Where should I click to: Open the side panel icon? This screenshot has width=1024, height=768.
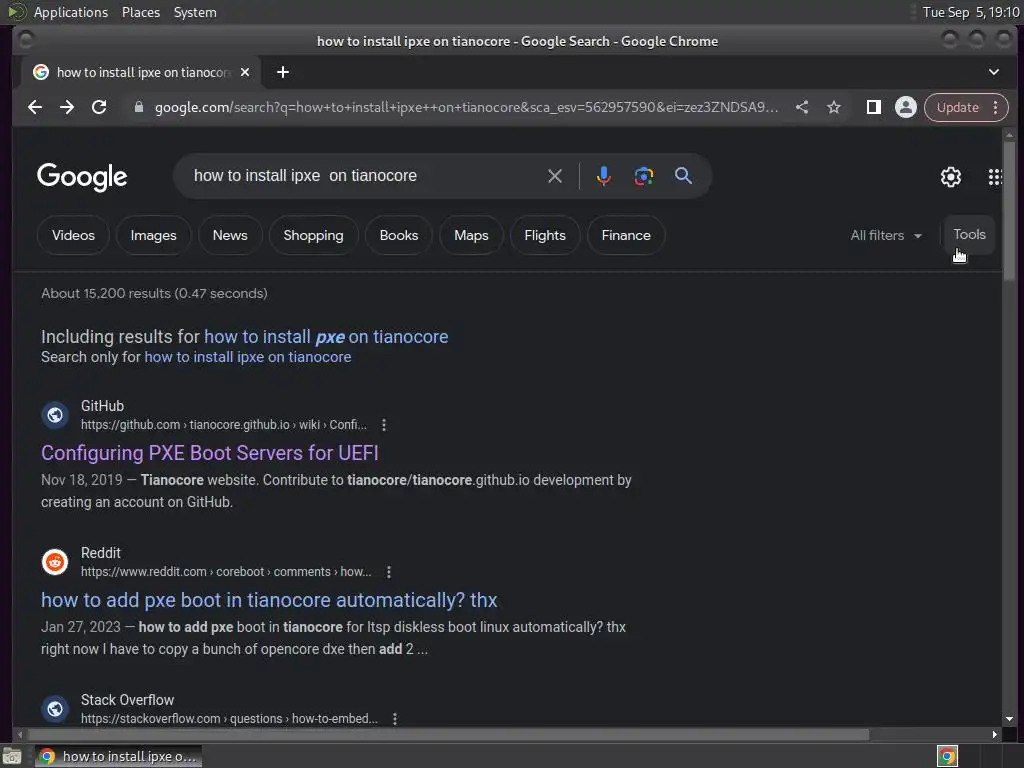tap(874, 107)
